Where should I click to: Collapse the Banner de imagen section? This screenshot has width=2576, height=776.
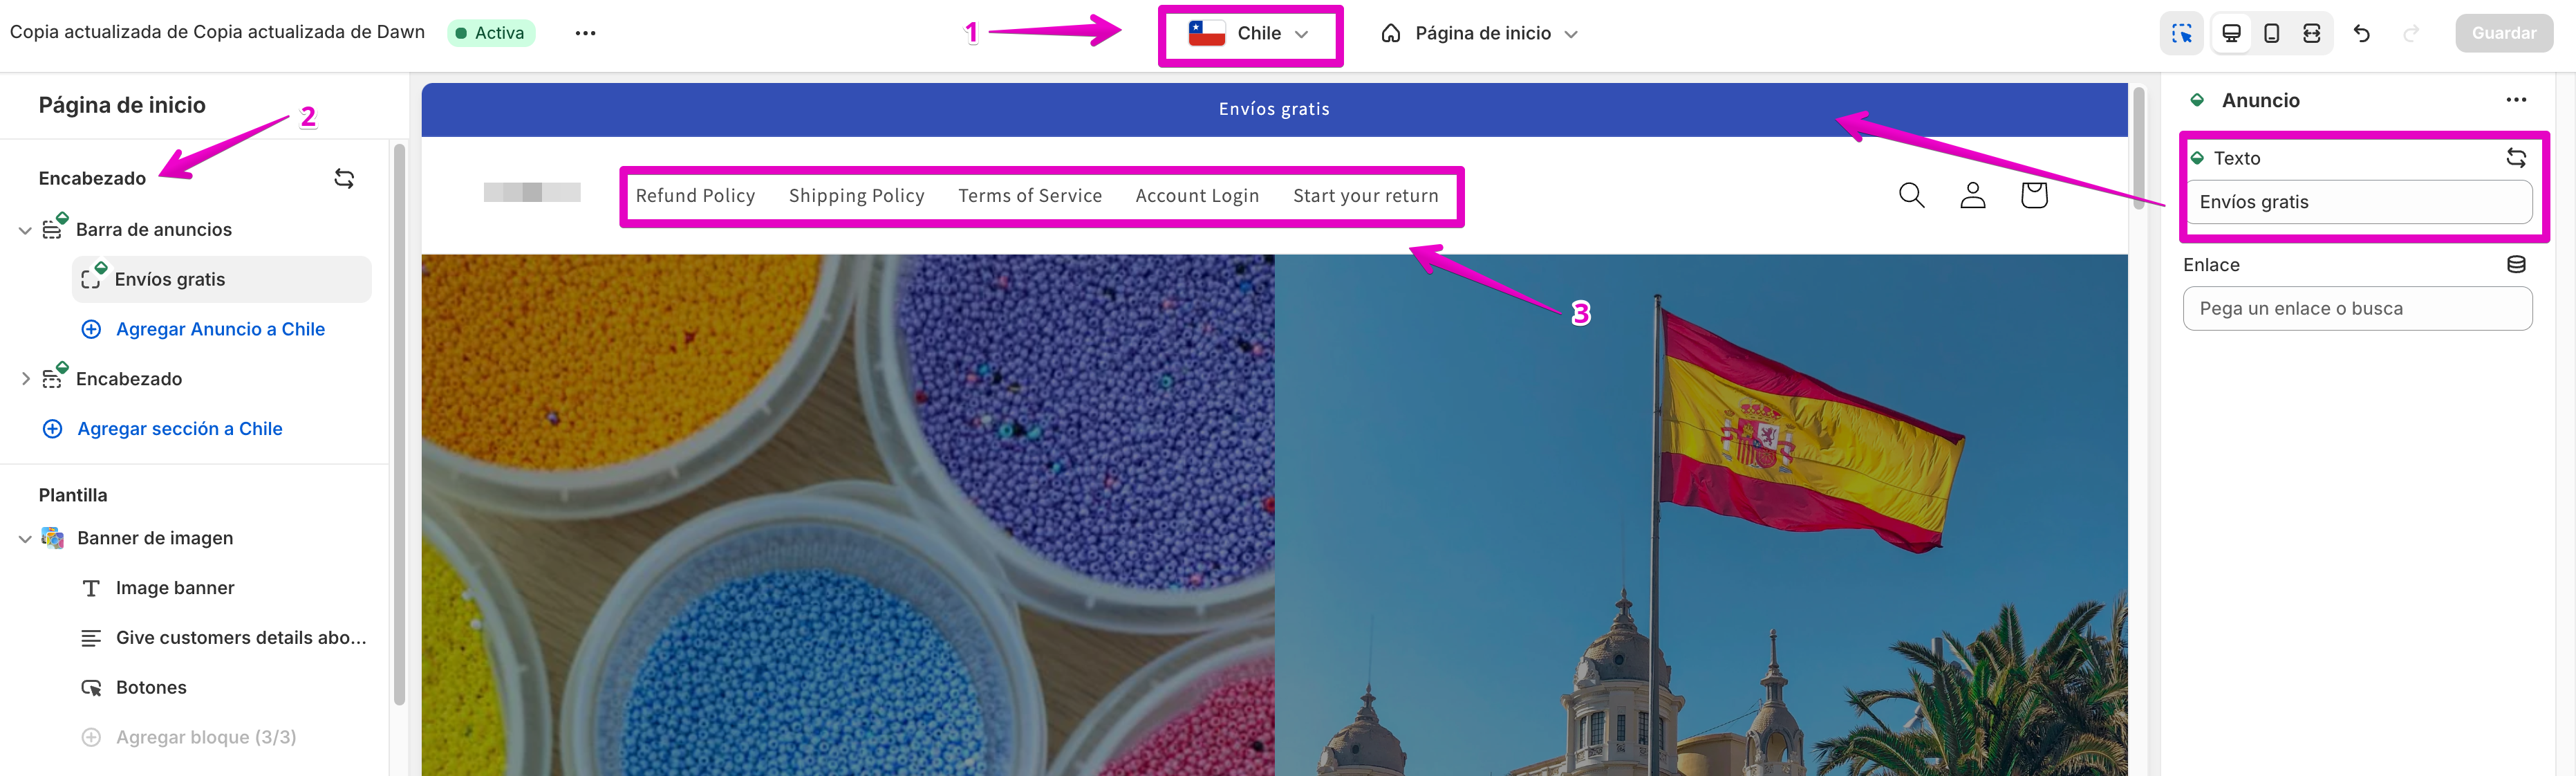point(25,539)
